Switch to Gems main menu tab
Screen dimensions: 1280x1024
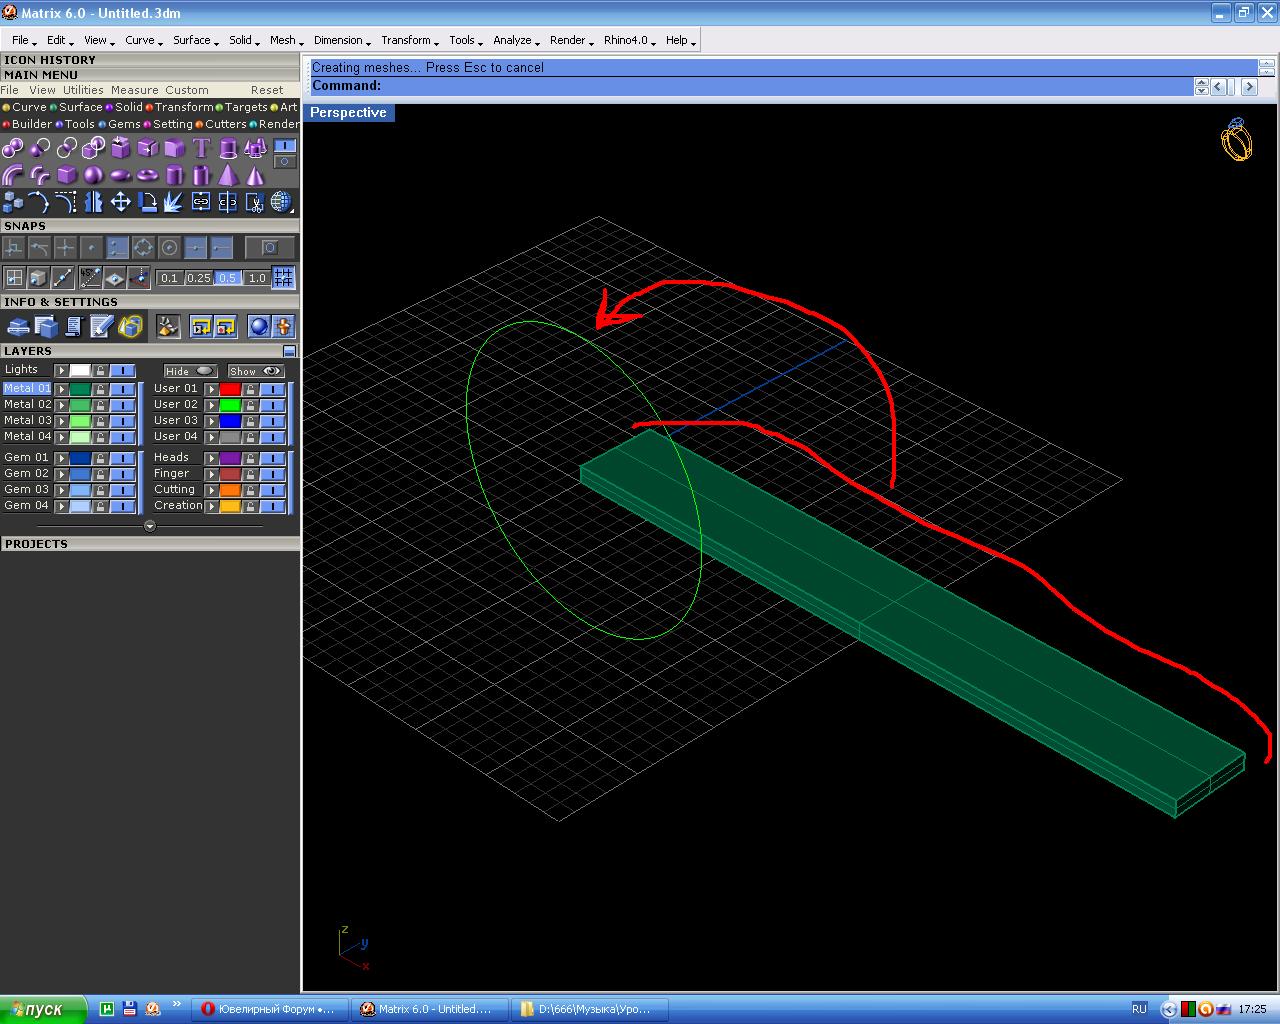pos(124,124)
